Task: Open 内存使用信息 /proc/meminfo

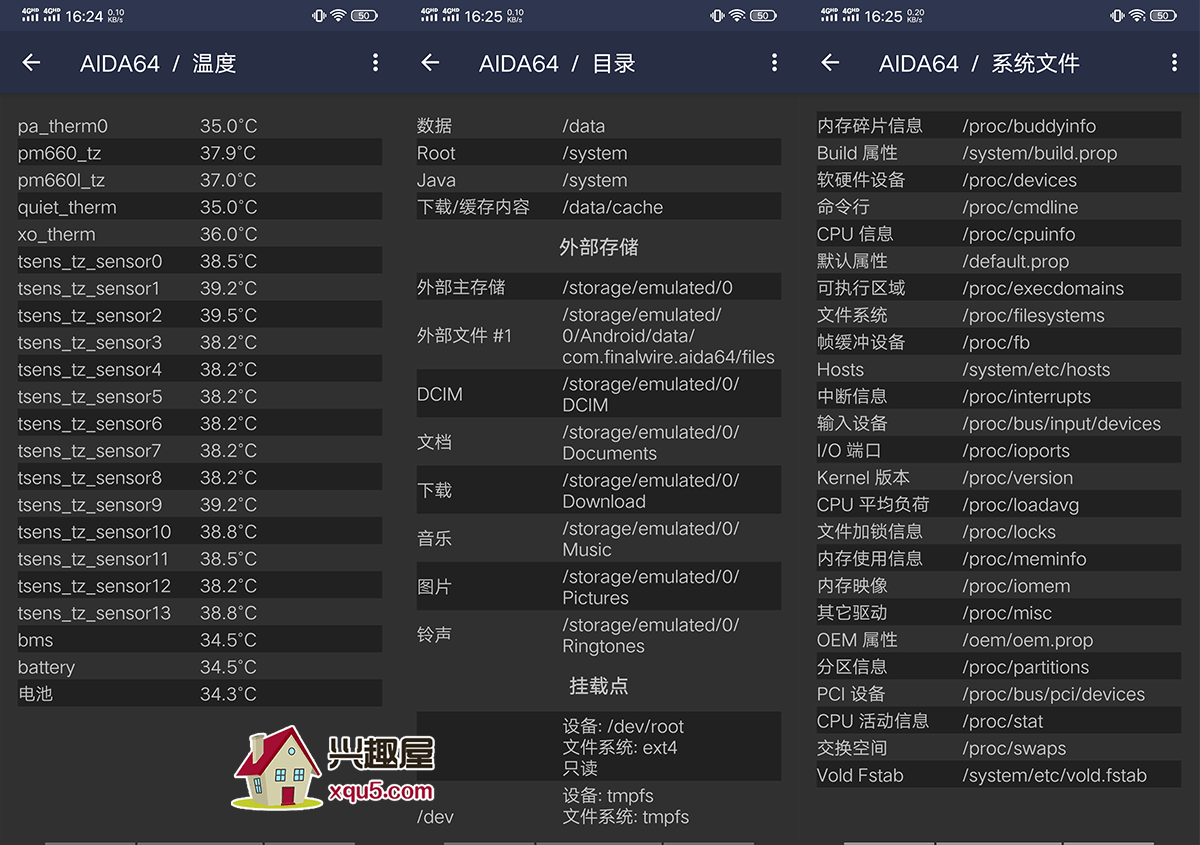Action: [x=999, y=558]
